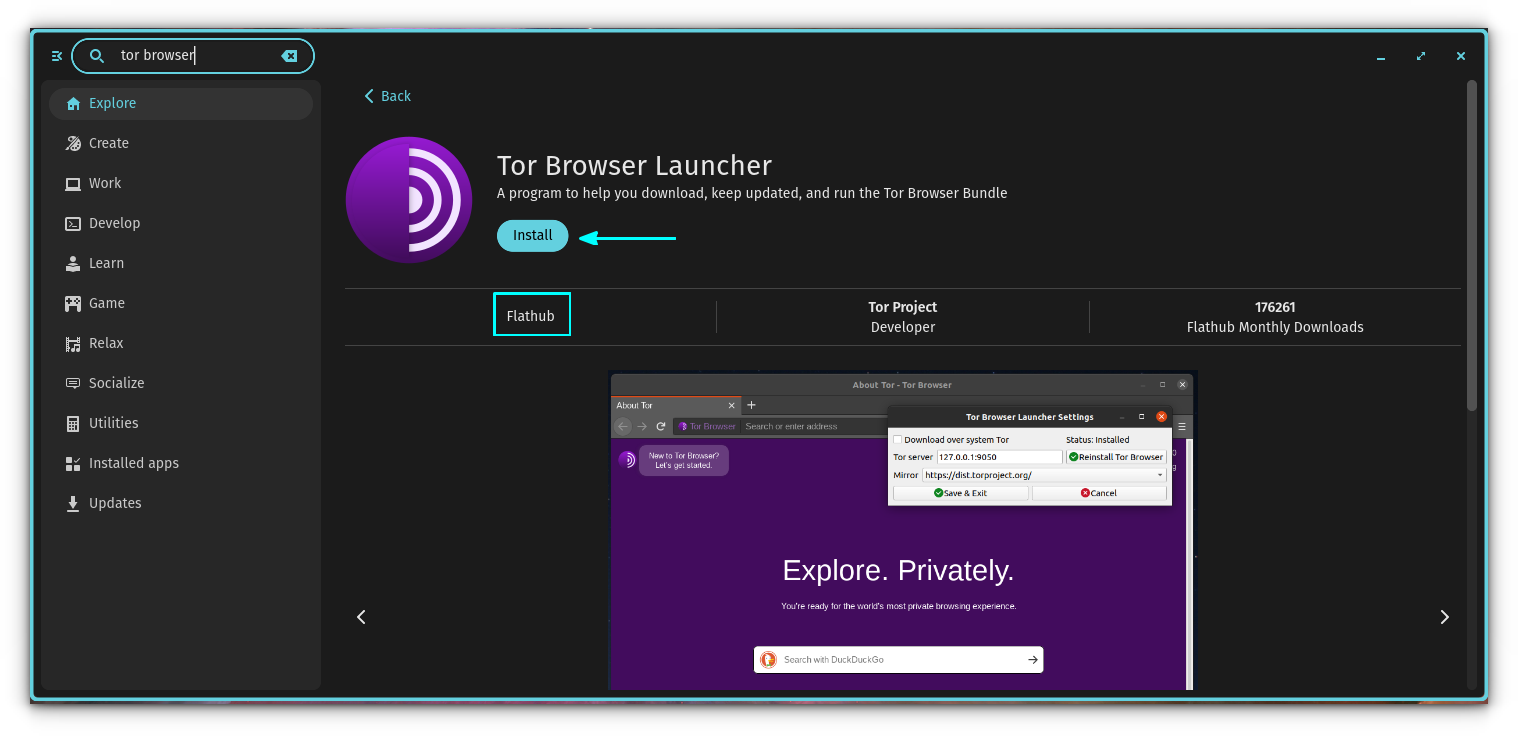
Task: Show next screenshot with right arrow
Action: click(1444, 617)
